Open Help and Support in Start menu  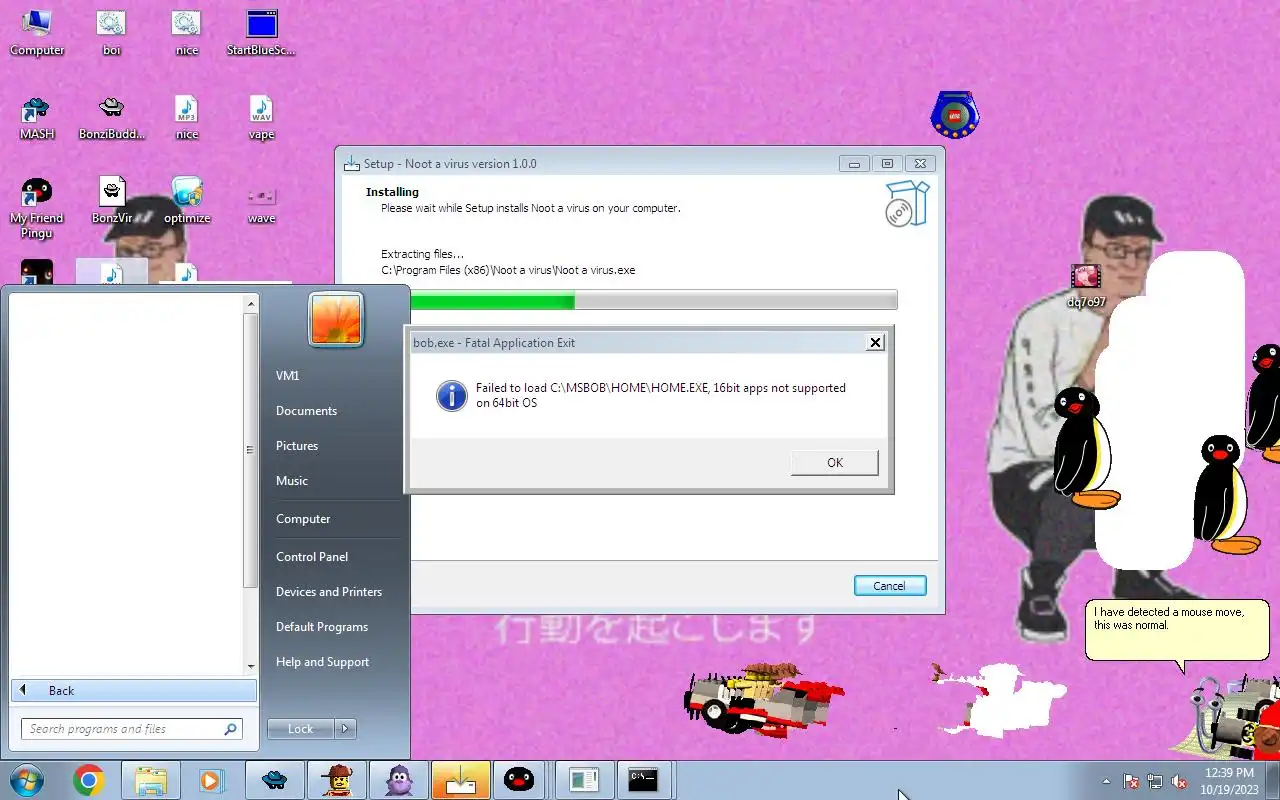(322, 662)
